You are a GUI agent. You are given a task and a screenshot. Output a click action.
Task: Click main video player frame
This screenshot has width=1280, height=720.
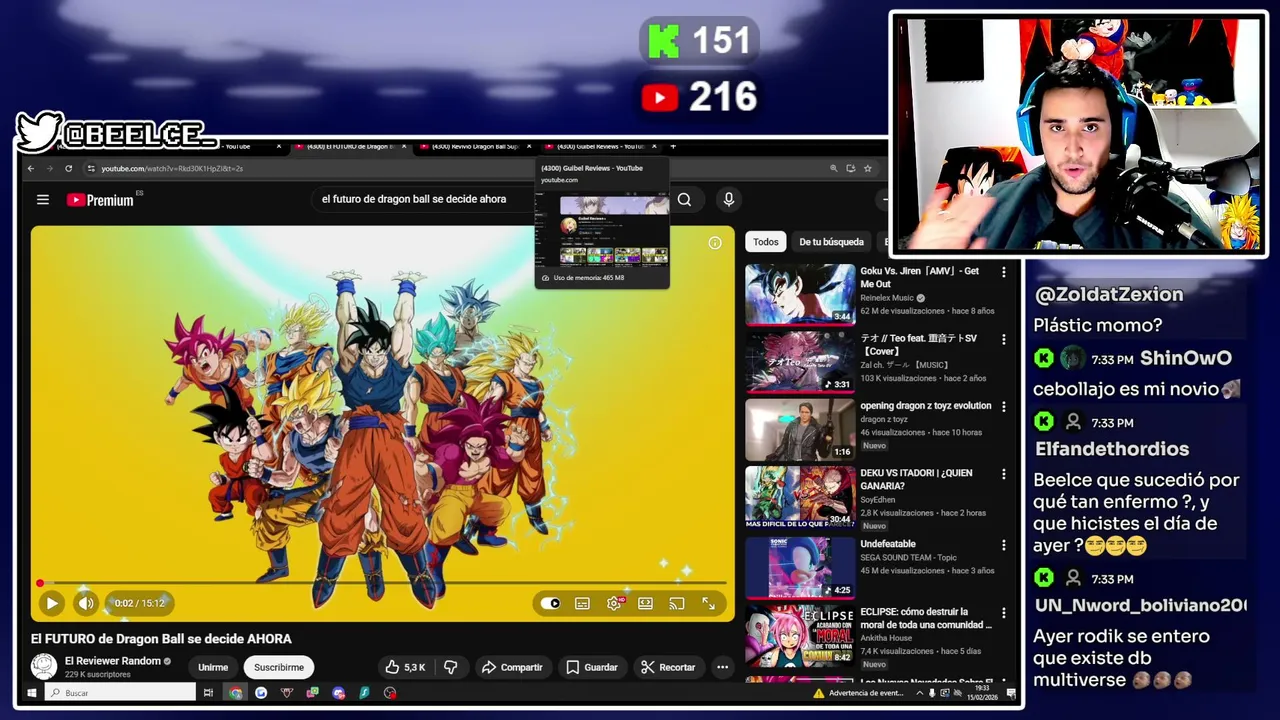pos(383,423)
